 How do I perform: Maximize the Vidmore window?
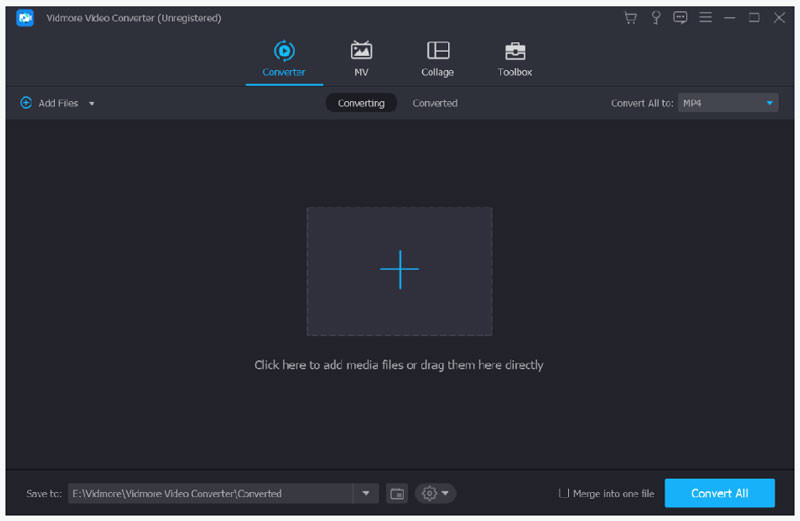754,18
